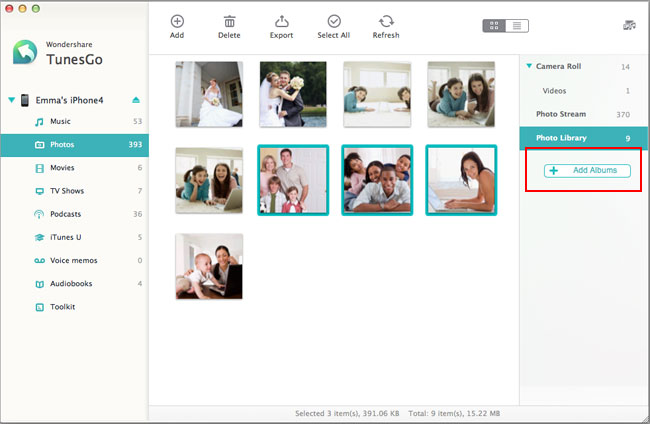Select the wedding couple hugging photo
650x424 pixels.
click(293, 94)
